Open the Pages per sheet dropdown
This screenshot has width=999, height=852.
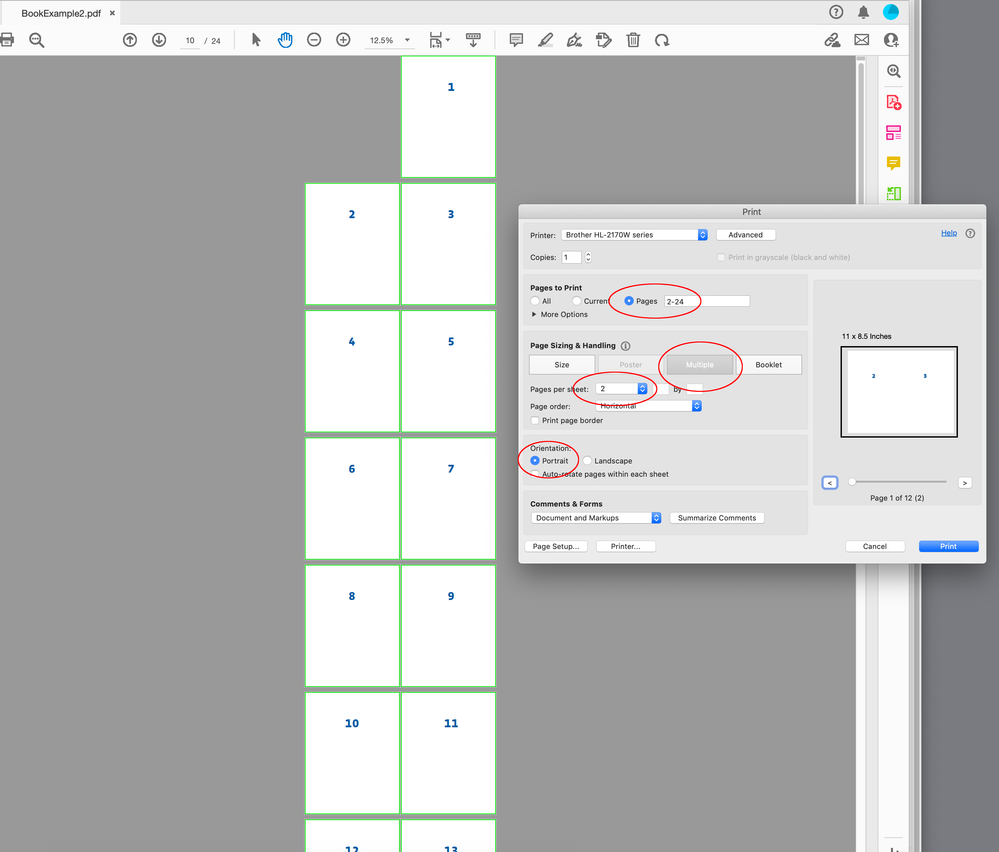pyautogui.click(x=625, y=388)
